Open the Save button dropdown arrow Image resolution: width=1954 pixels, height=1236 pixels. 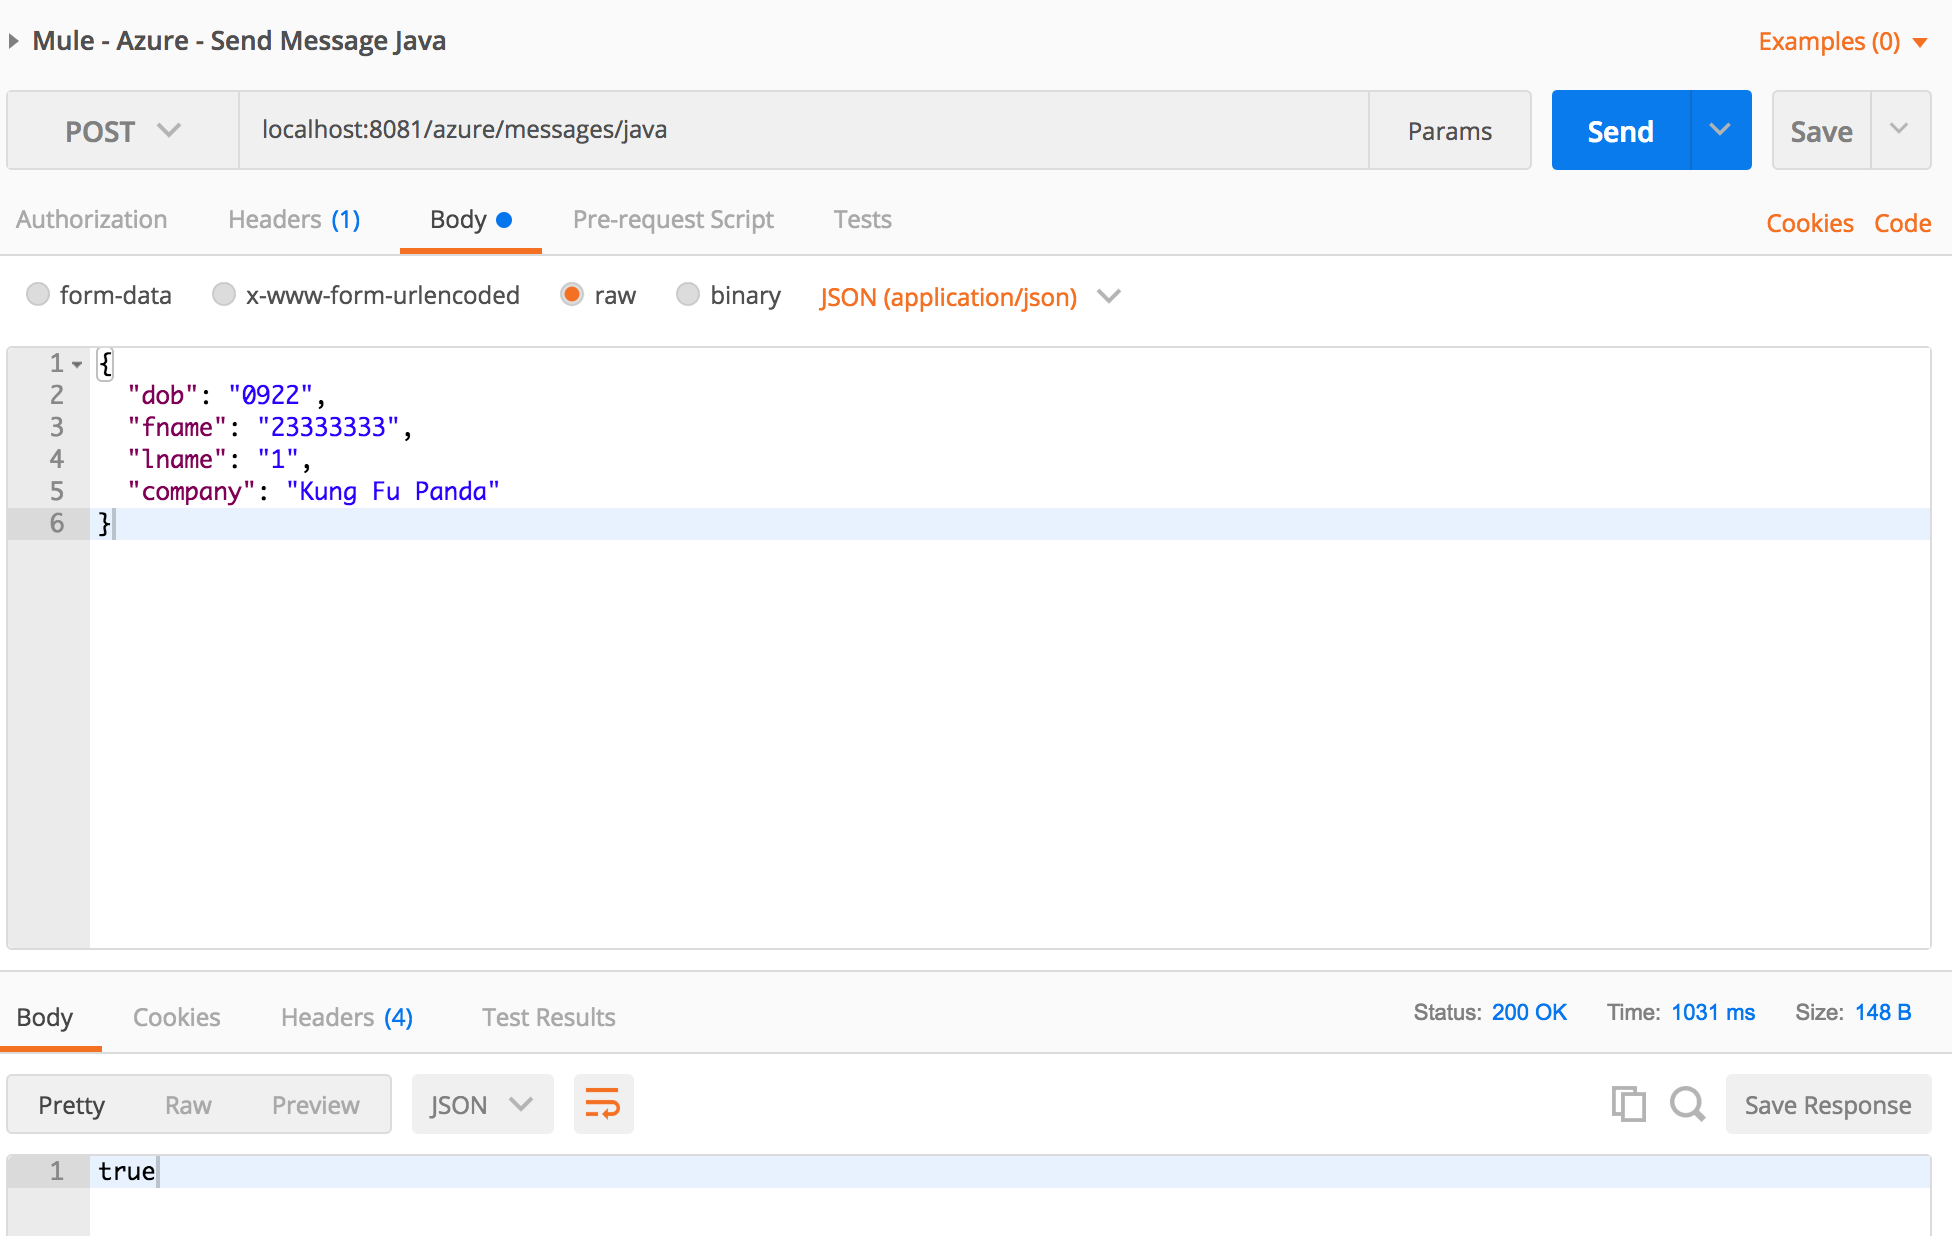pos(1899,130)
